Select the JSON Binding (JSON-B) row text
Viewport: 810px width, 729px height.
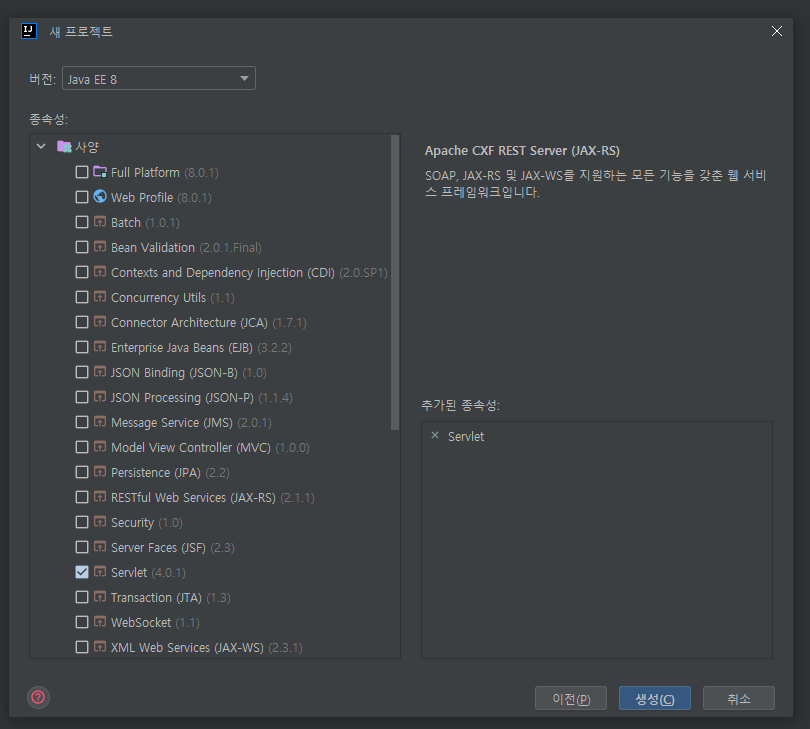point(189,373)
